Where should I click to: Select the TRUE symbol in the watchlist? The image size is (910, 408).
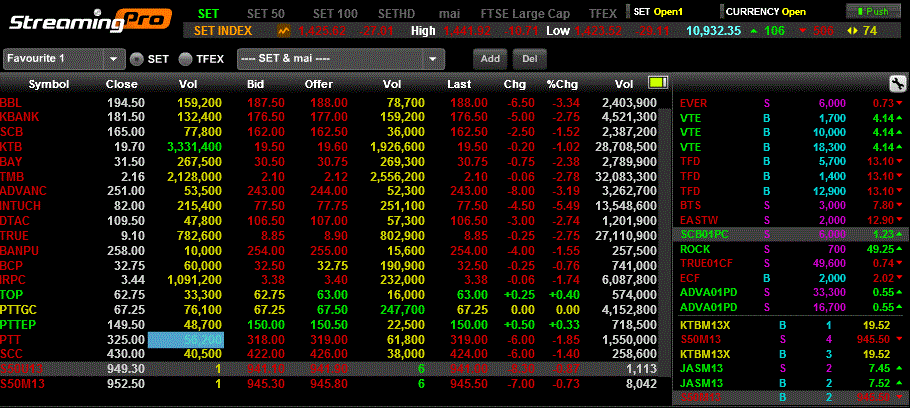point(14,236)
